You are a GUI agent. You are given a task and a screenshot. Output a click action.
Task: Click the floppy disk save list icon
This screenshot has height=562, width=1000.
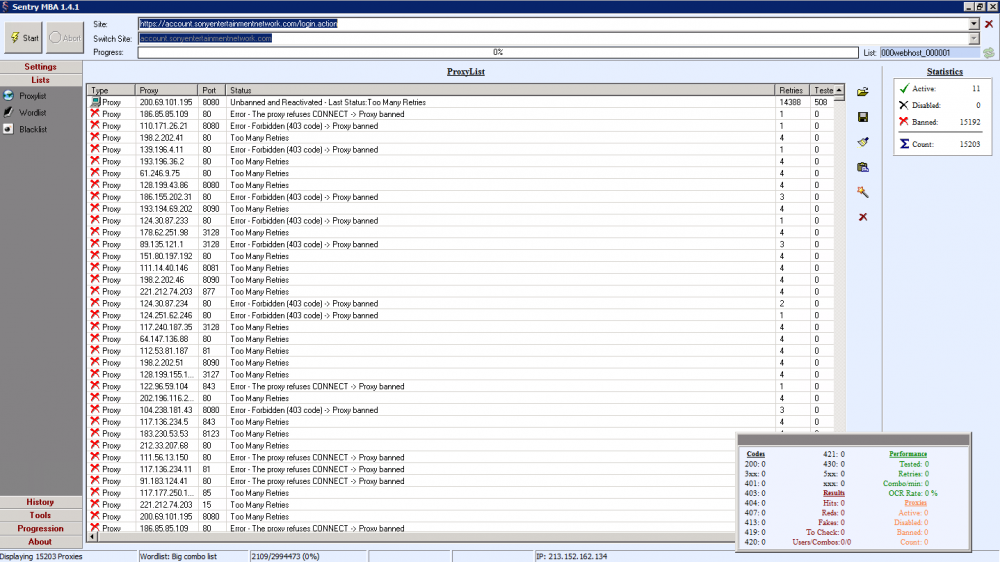[863, 117]
